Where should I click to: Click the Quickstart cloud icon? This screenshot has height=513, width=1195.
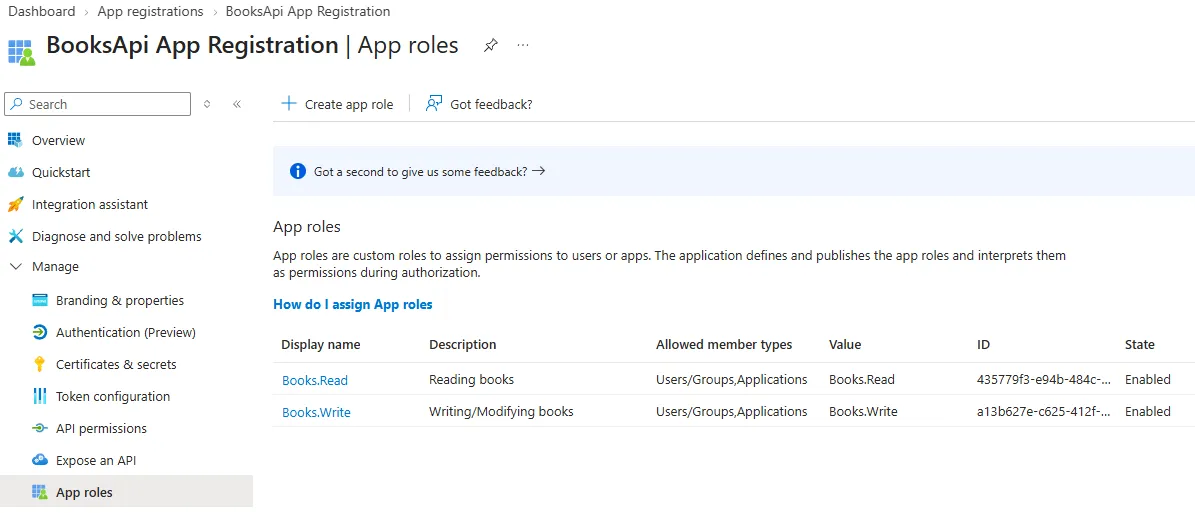[15, 172]
